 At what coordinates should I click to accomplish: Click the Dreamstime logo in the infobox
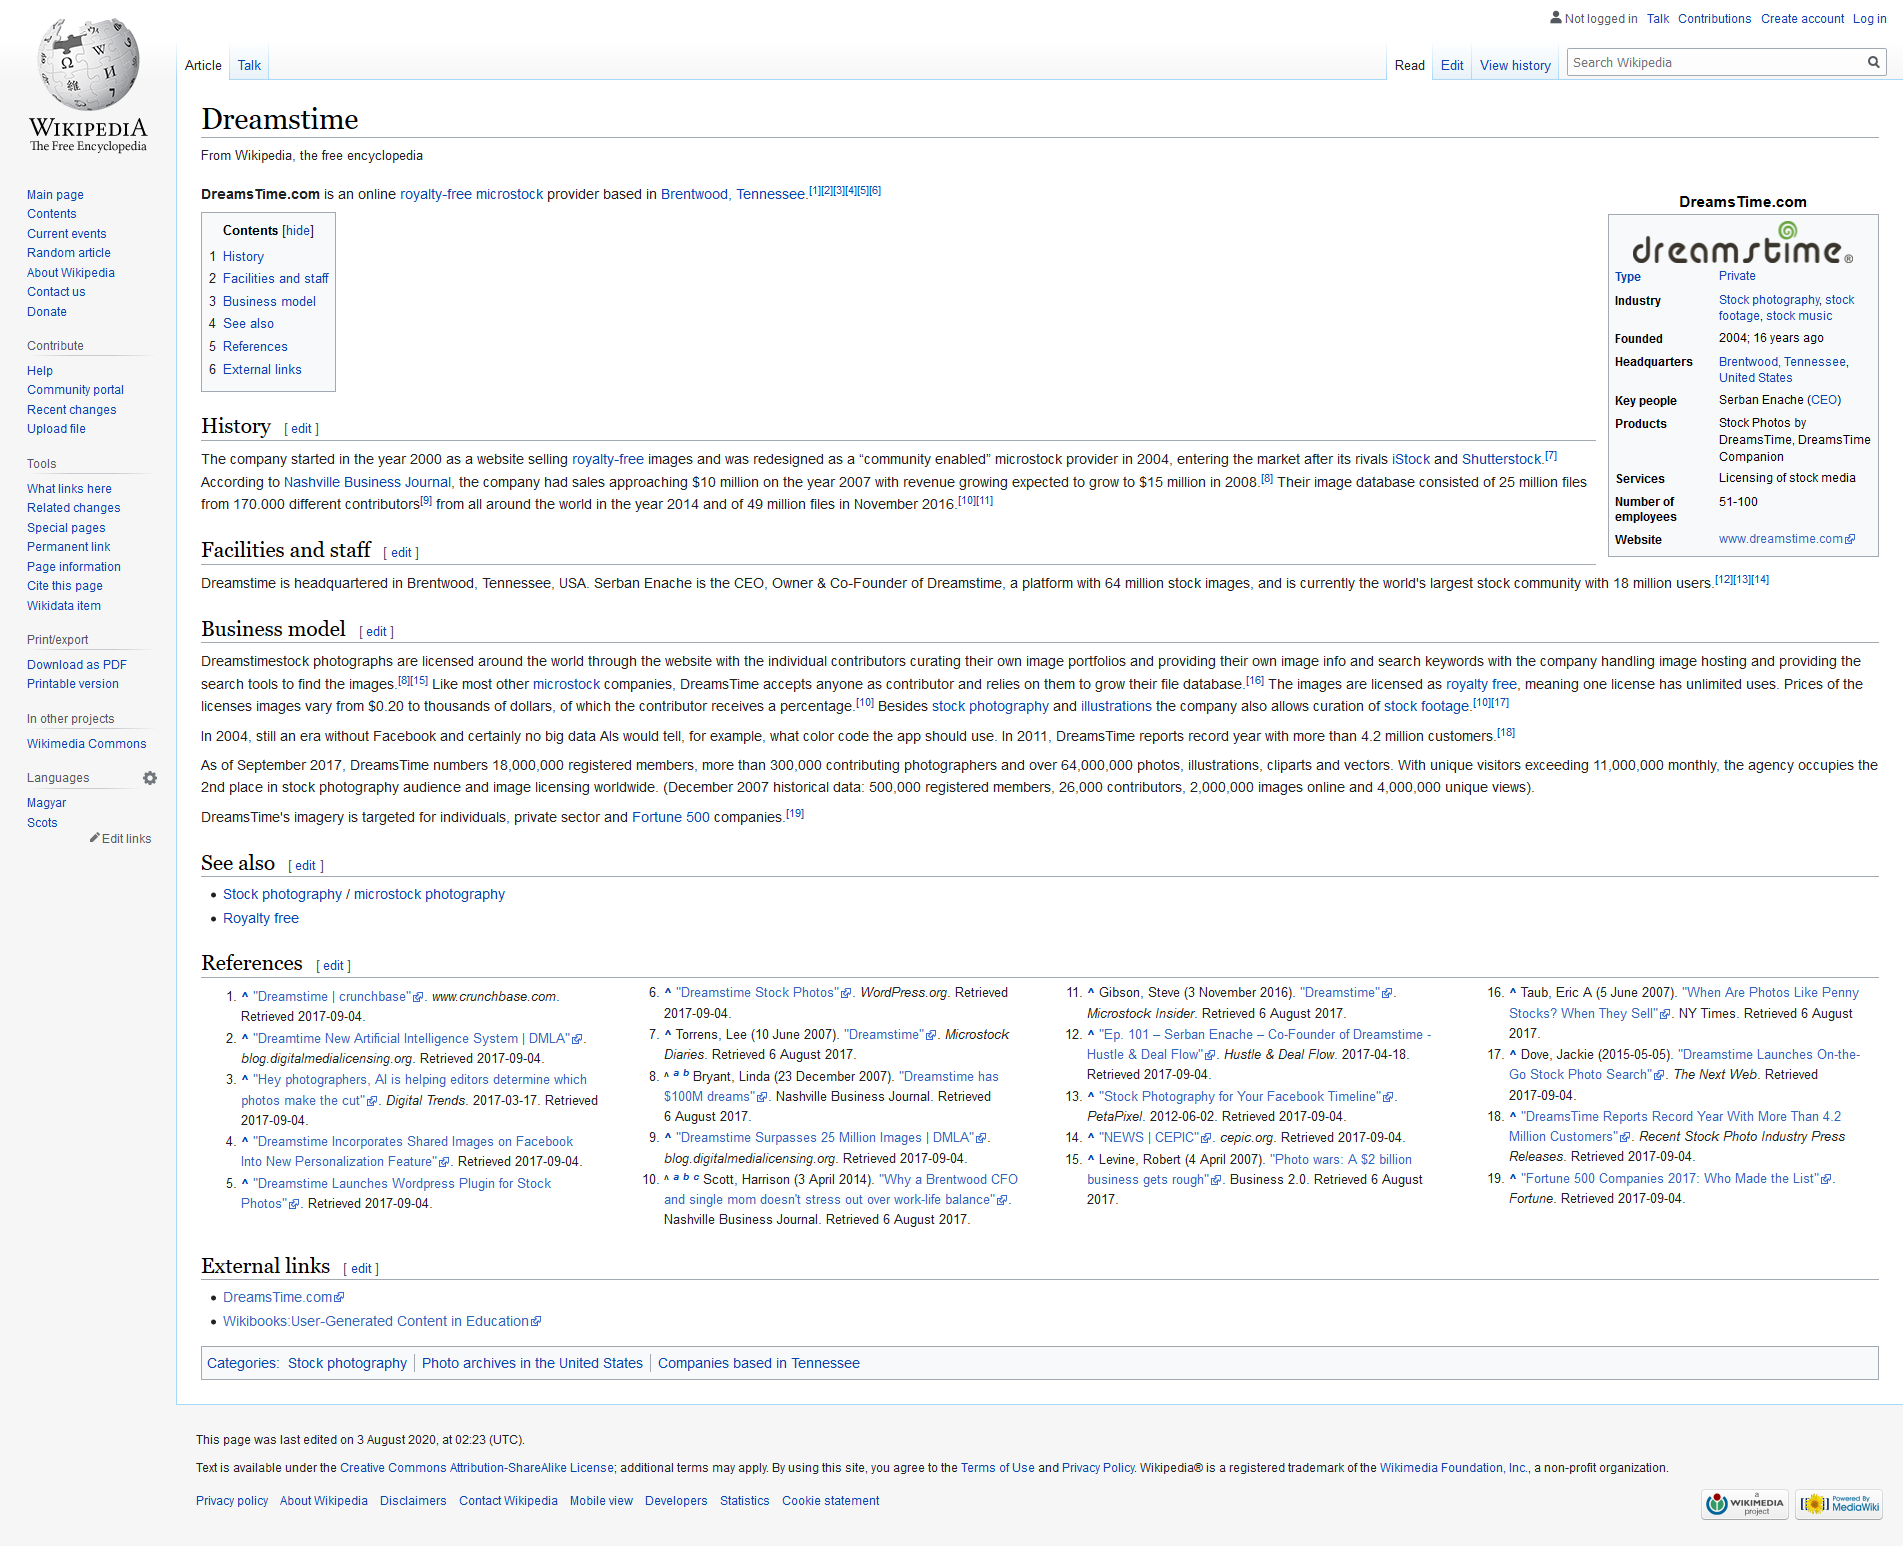[x=1742, y=244]
